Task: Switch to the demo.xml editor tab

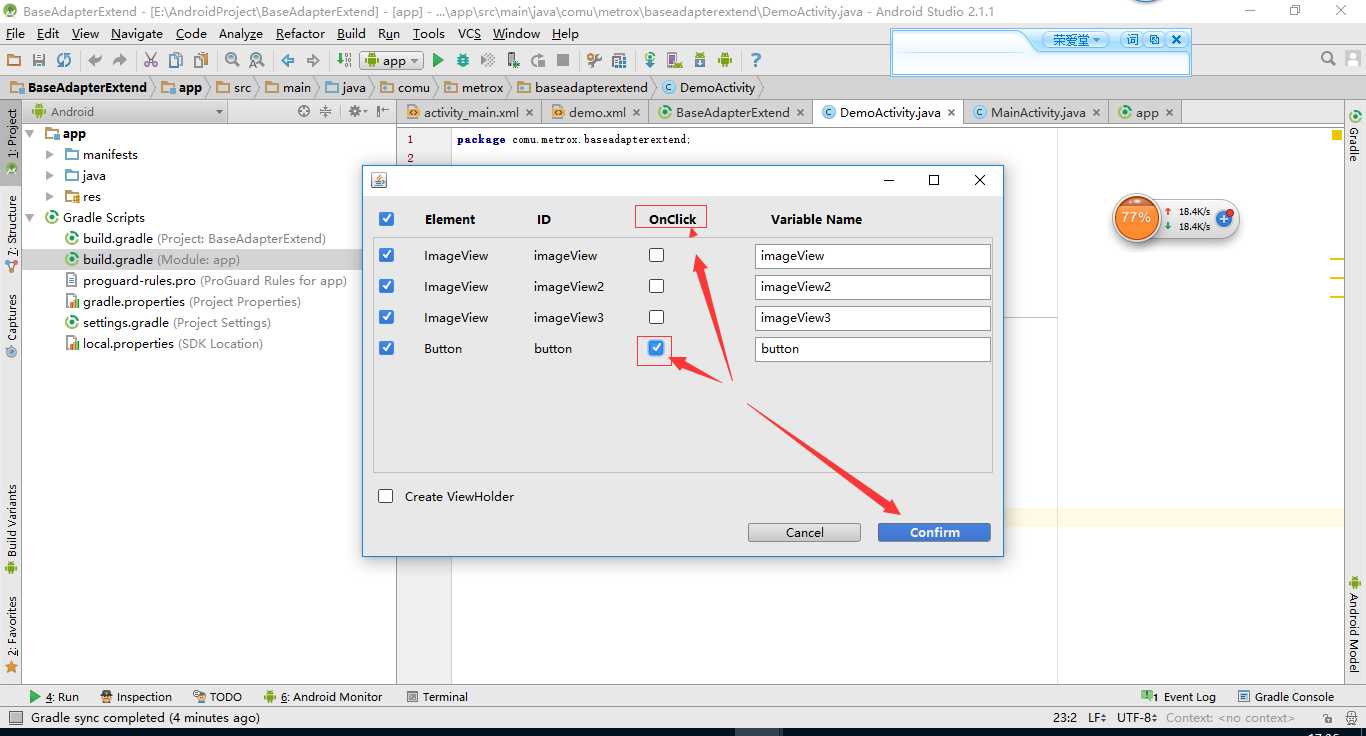Action: tap(597, 112)
